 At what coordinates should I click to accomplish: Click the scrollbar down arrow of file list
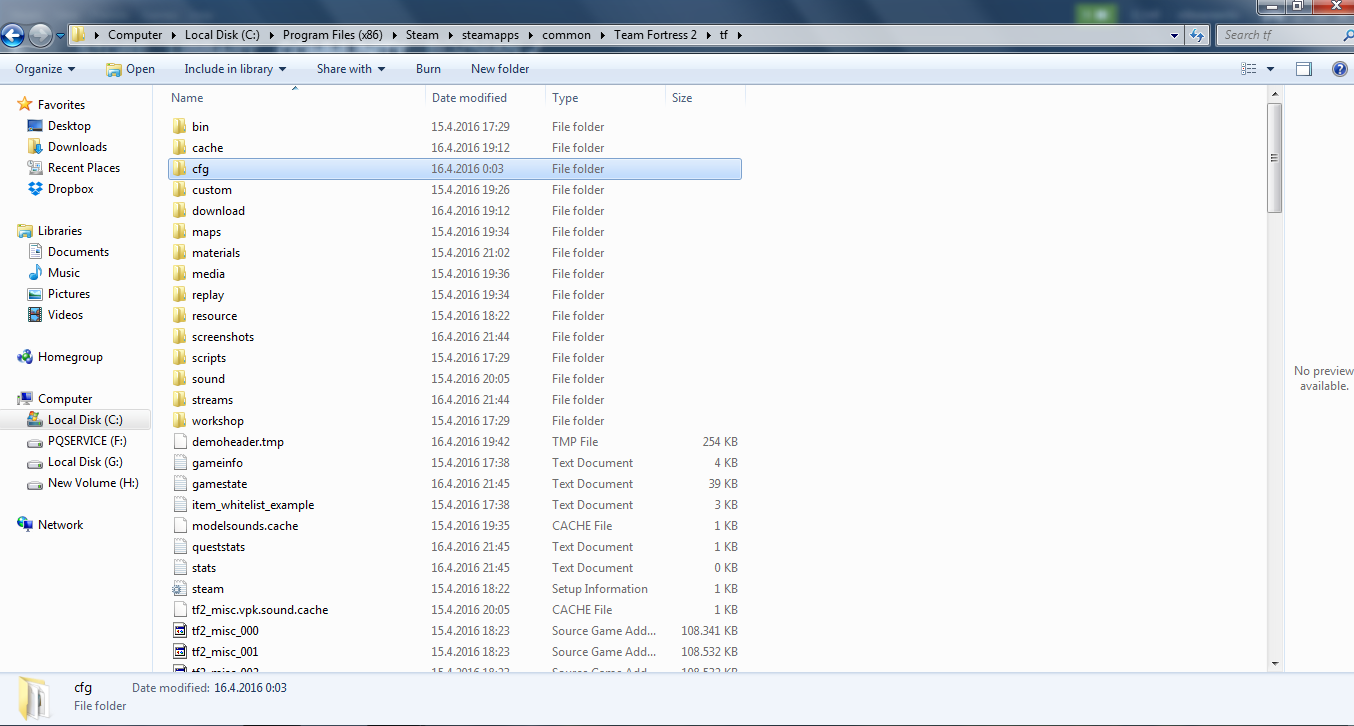[x=1274, y=662]
